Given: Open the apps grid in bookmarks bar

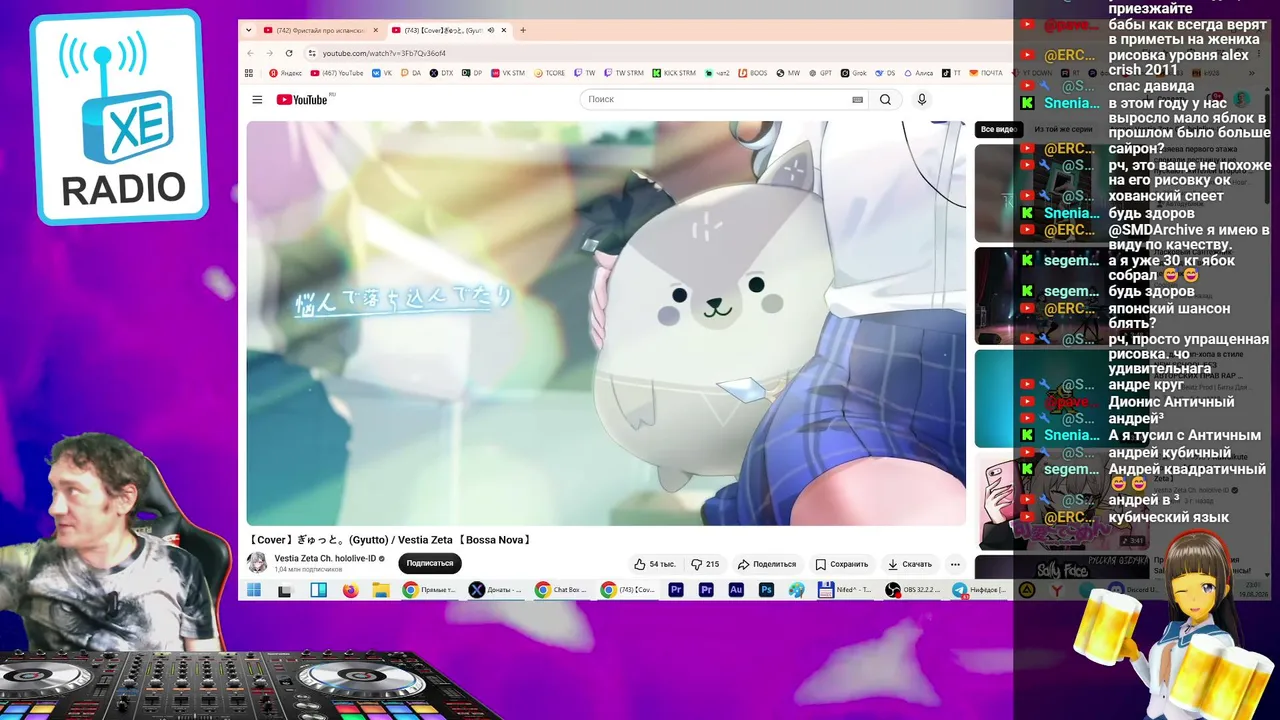Looking at the screenshot, I should [x=250, y=73].
